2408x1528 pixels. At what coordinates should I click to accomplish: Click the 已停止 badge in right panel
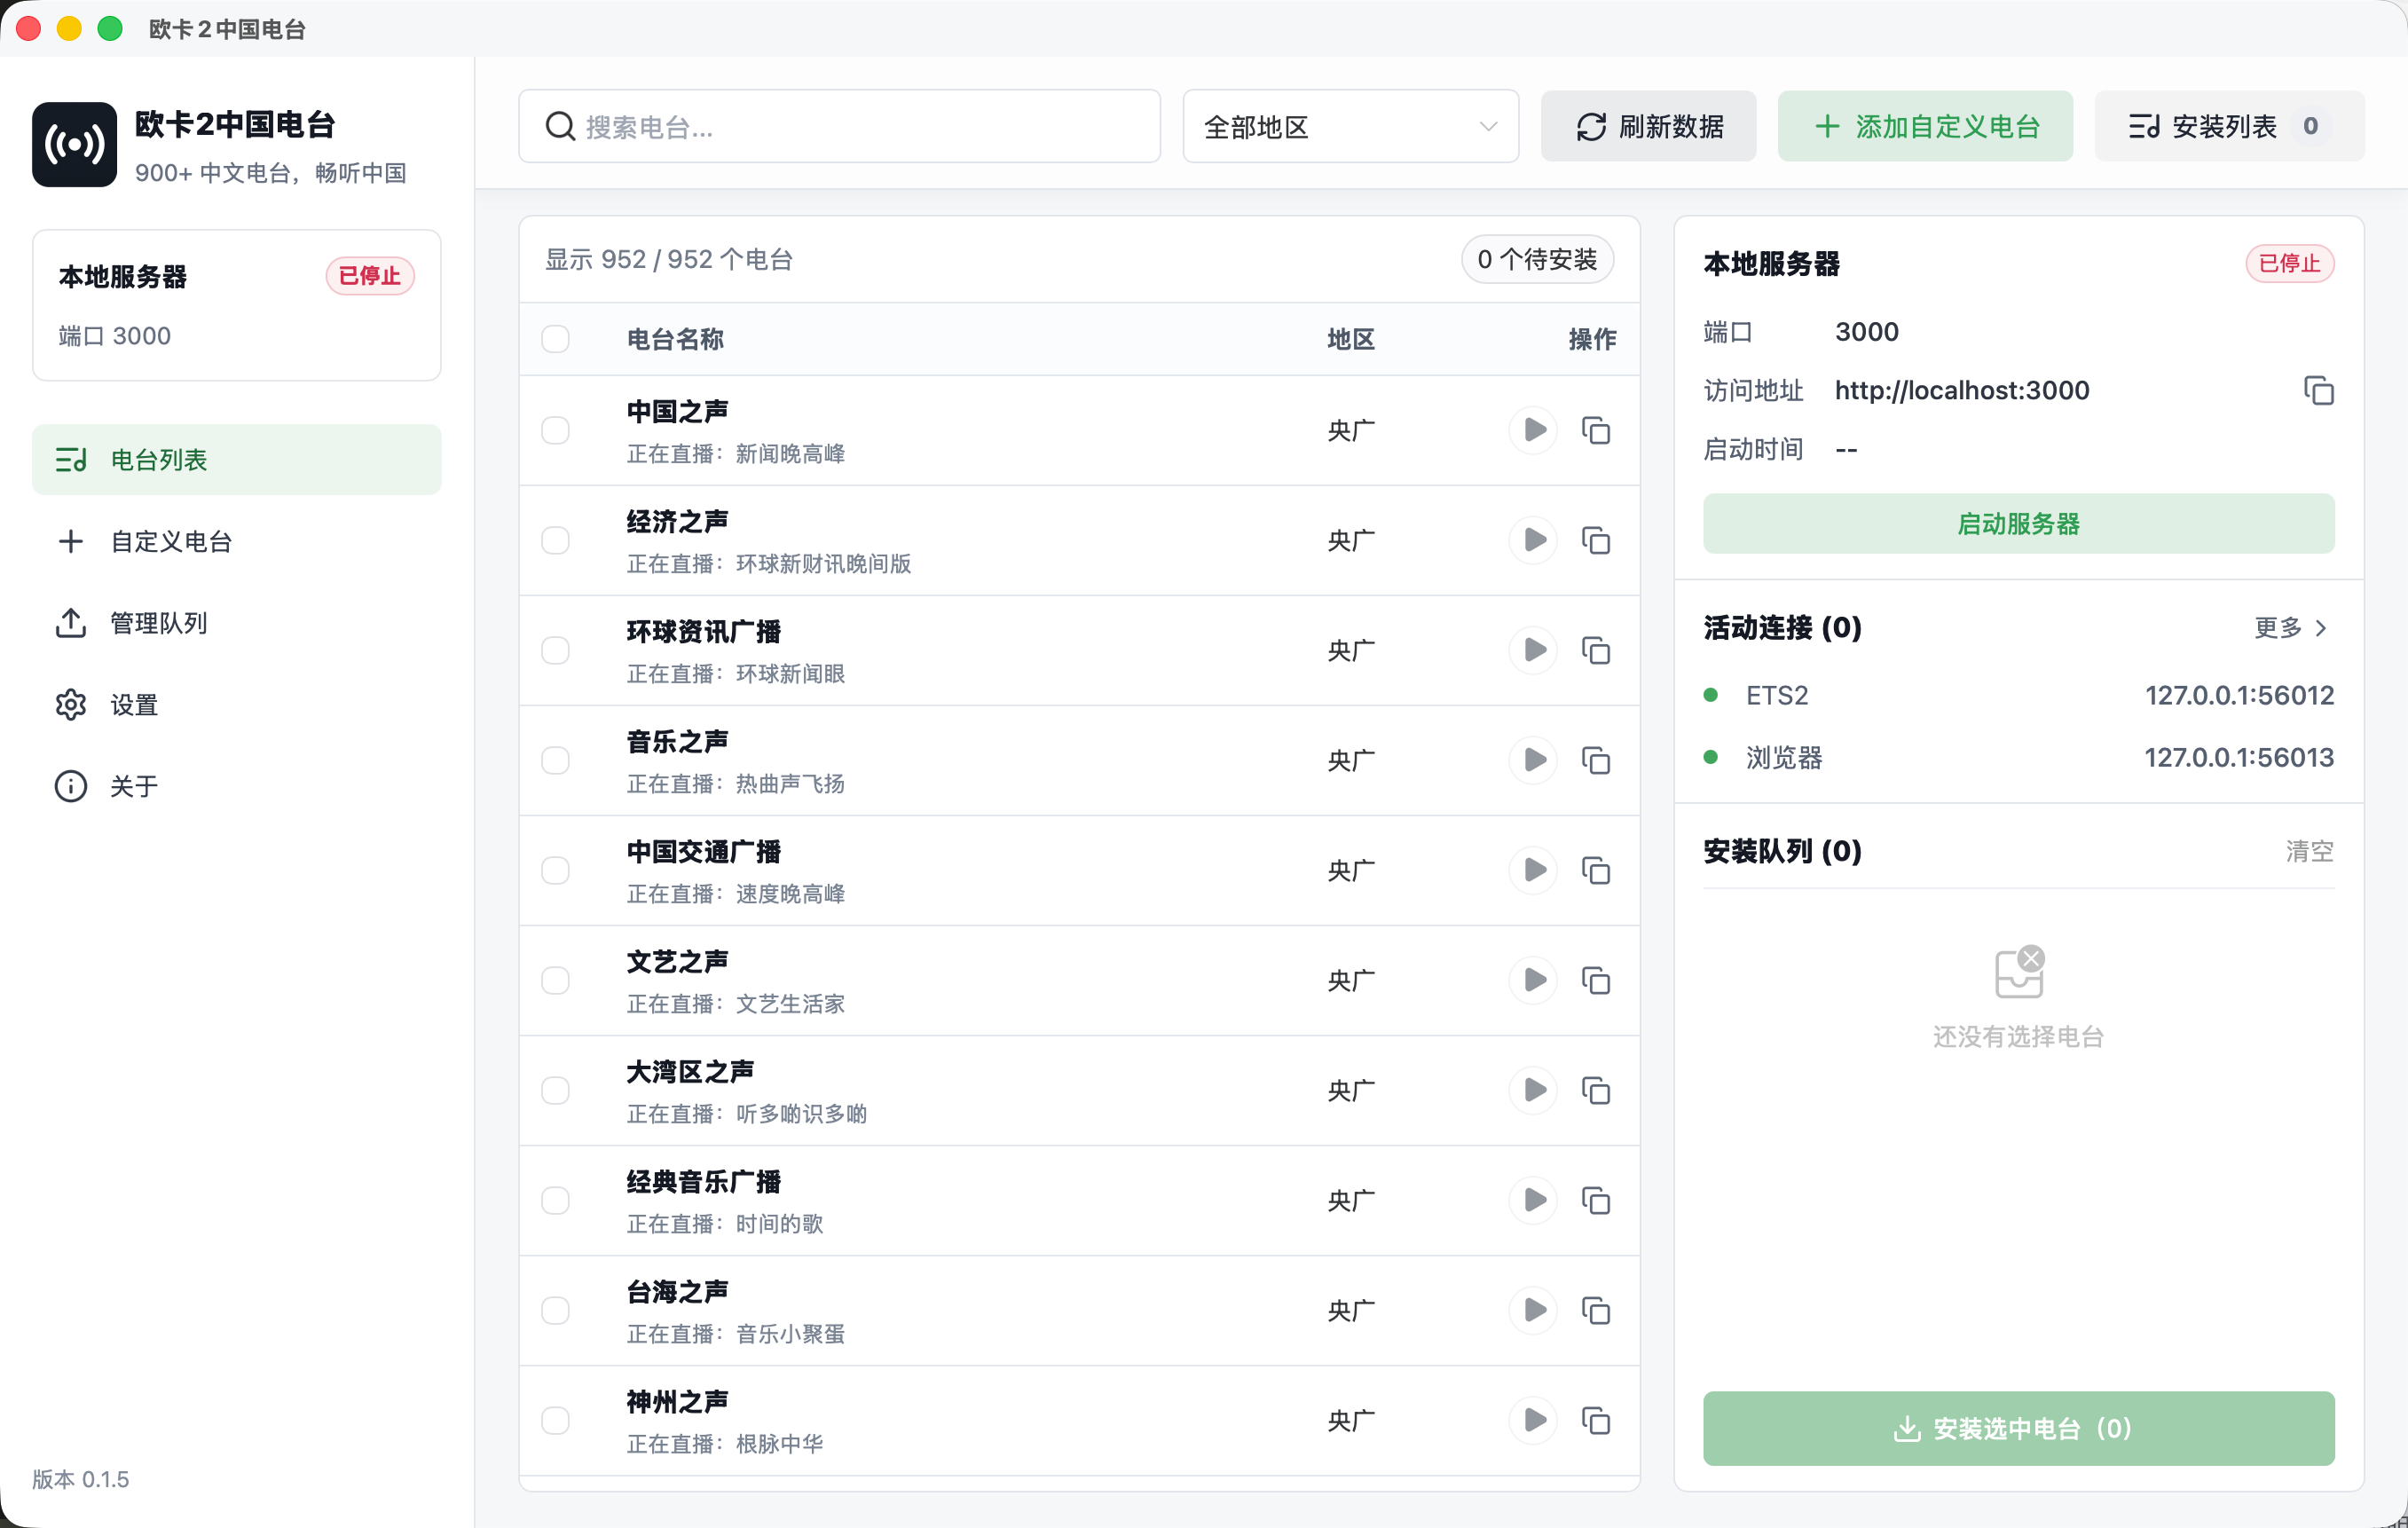2289,263
